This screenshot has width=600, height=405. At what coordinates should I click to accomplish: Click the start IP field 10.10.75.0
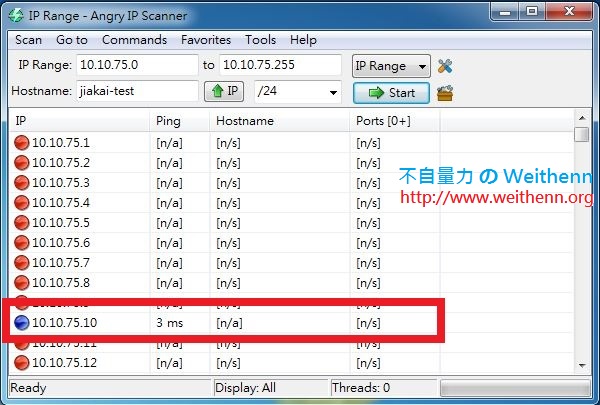(x=137, y=65)
